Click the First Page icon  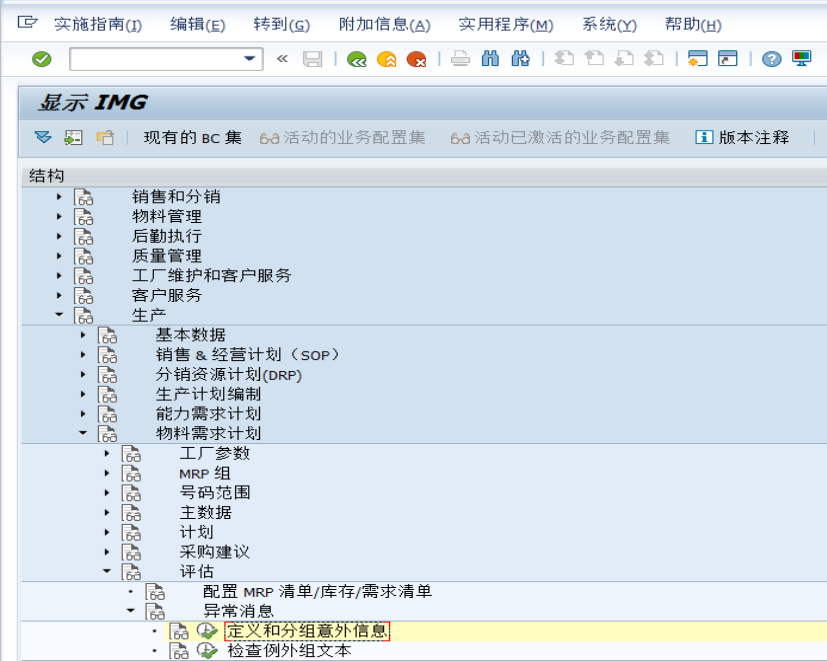[564, 58]
